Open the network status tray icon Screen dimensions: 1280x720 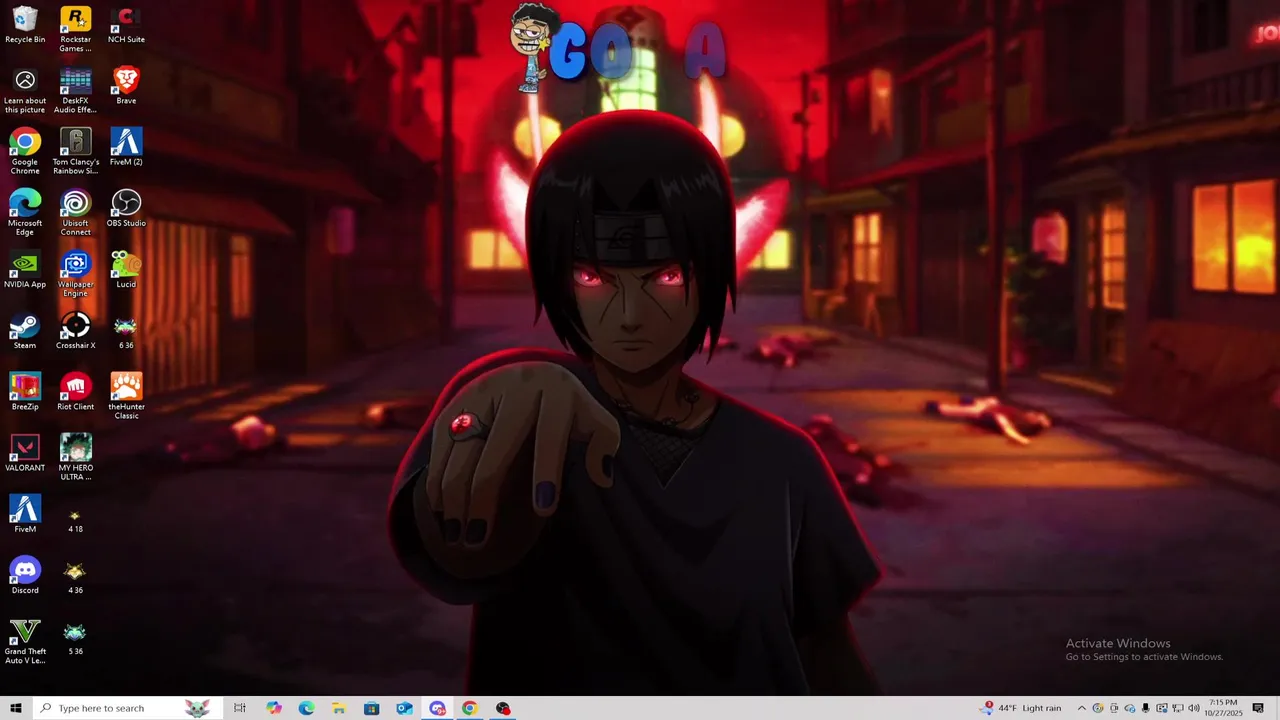click(1177, 708)
